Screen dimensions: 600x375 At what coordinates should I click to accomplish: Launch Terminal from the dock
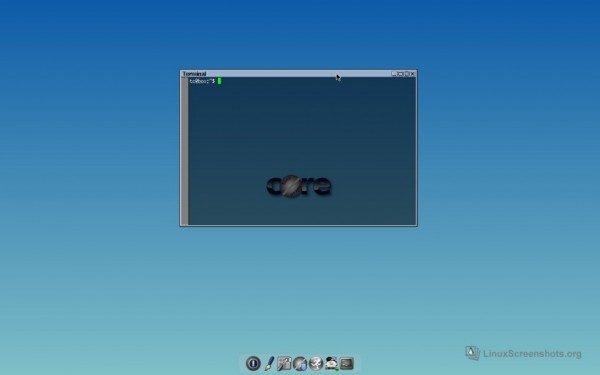point(347,363)
